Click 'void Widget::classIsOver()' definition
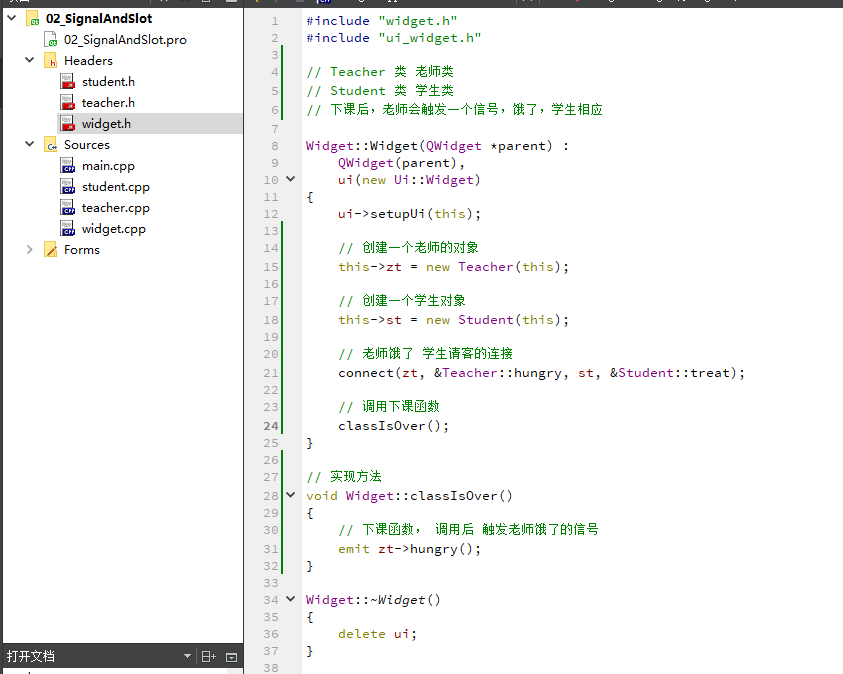 point(409,496)
